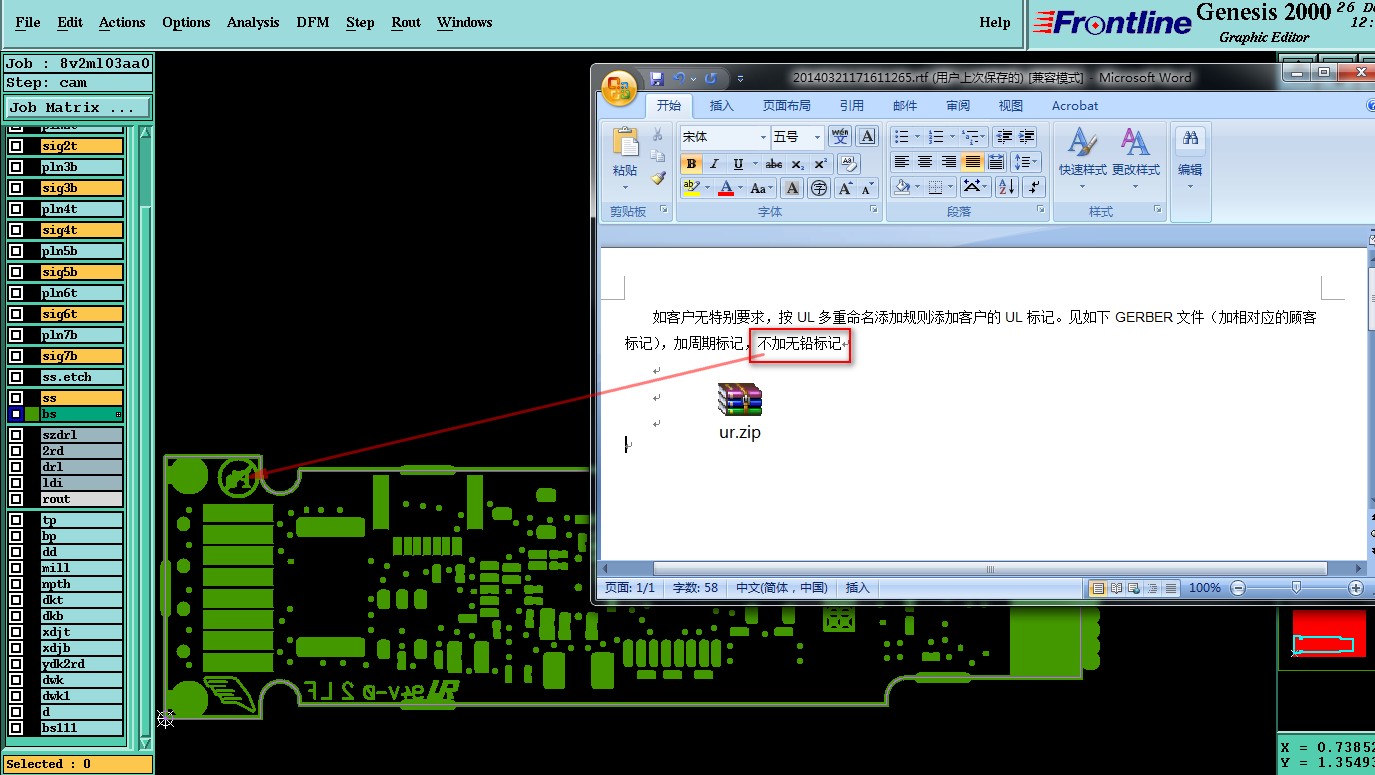Open the DFM menu in Genesis

point(313,22)
